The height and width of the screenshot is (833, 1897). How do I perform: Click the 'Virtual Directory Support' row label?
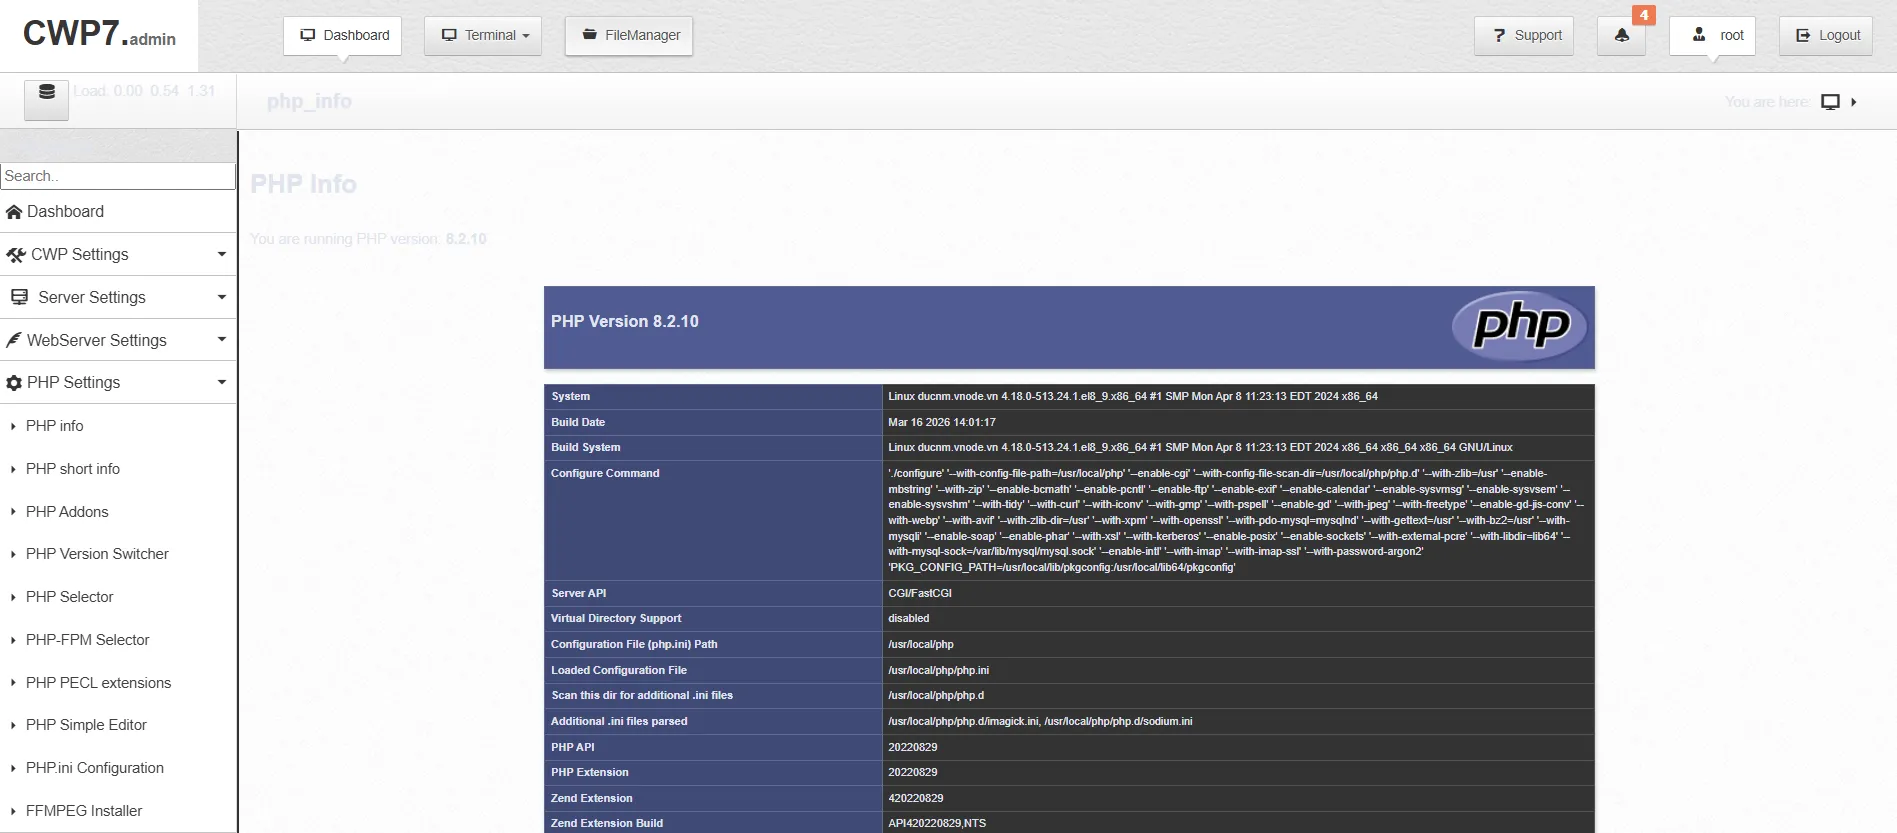click(616, 619)
